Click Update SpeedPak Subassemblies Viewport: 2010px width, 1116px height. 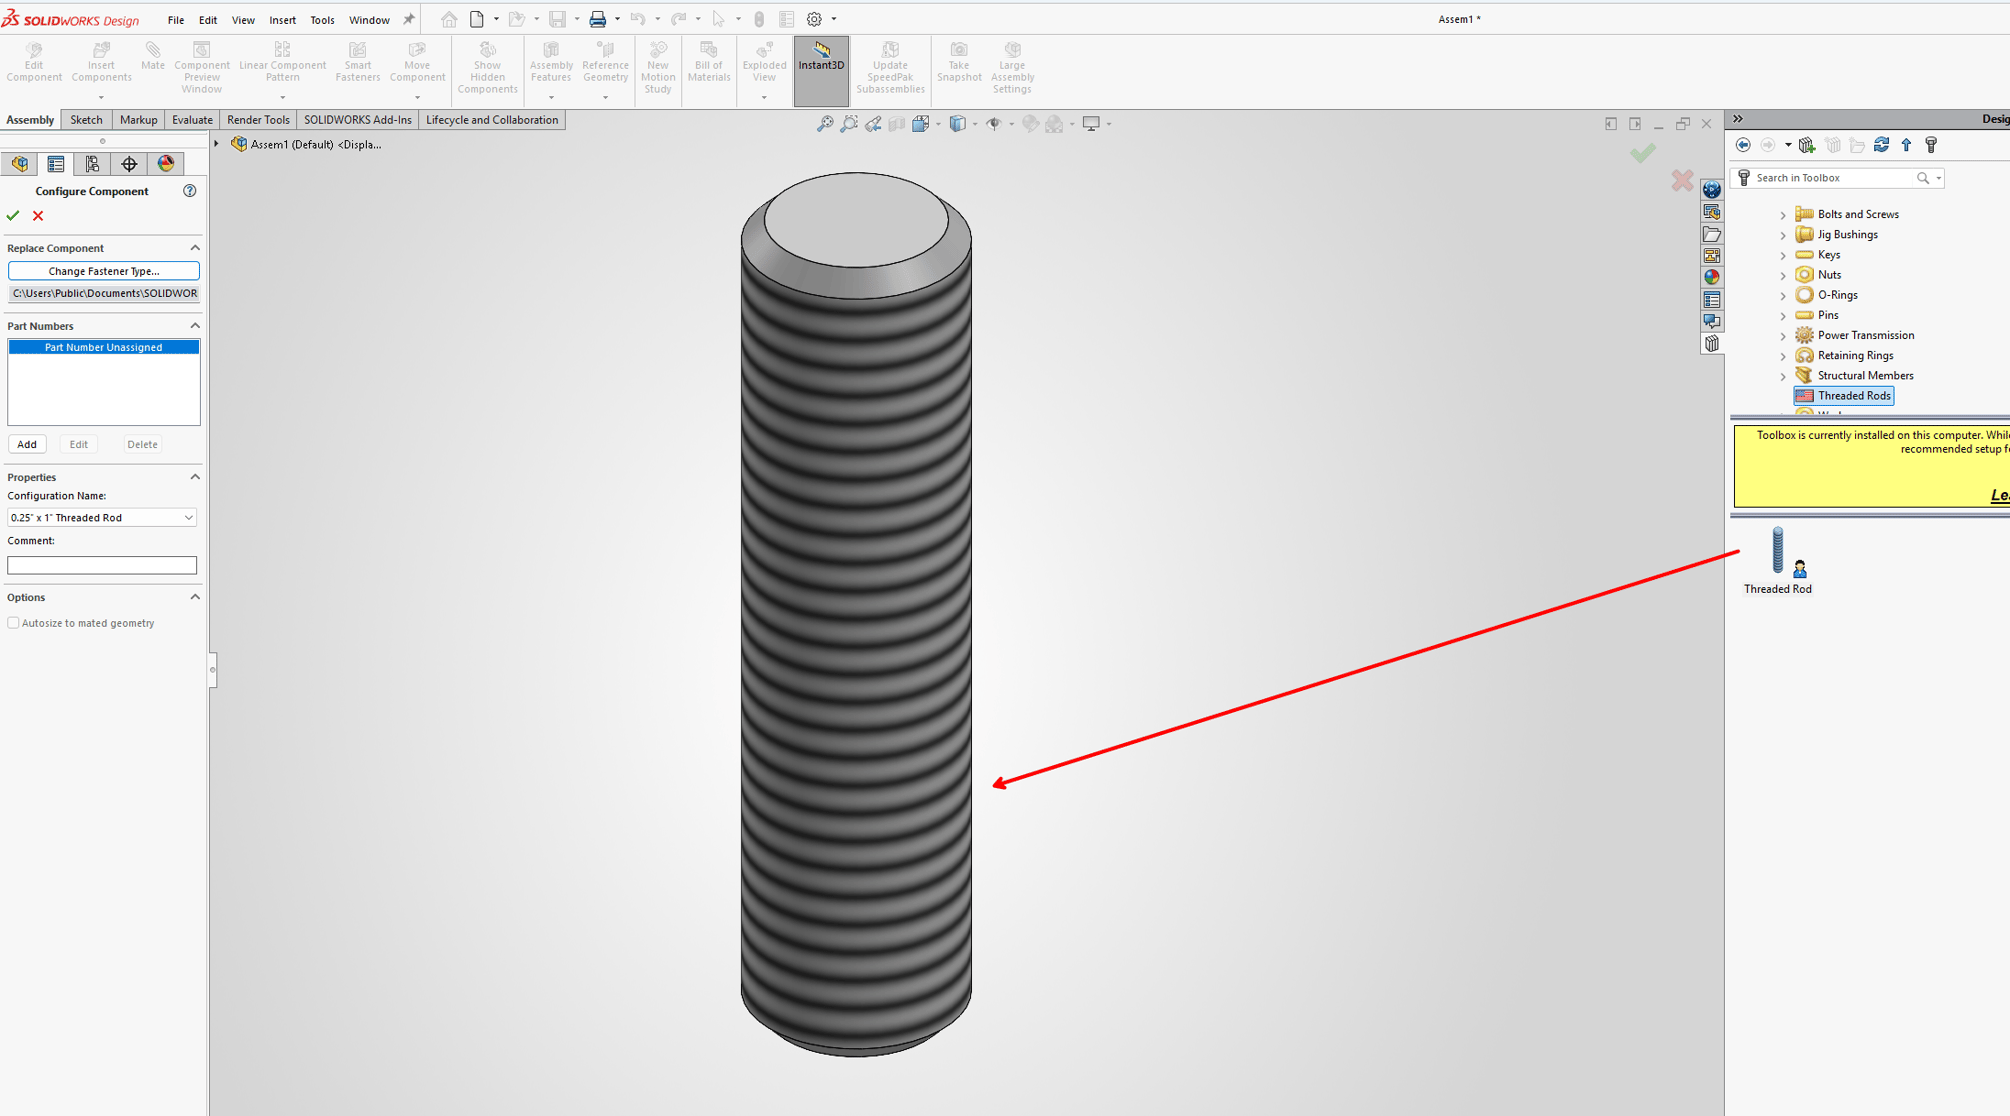tap(890, 68)
